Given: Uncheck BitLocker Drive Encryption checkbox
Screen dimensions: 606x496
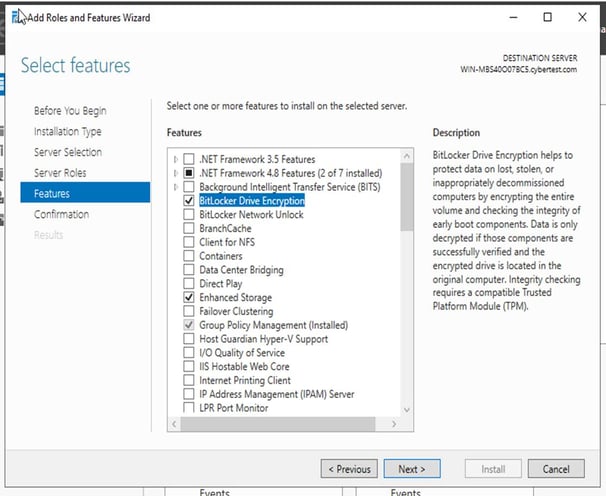Looking at the screenshot, I should pyautogui.click(x=189, y=201).
